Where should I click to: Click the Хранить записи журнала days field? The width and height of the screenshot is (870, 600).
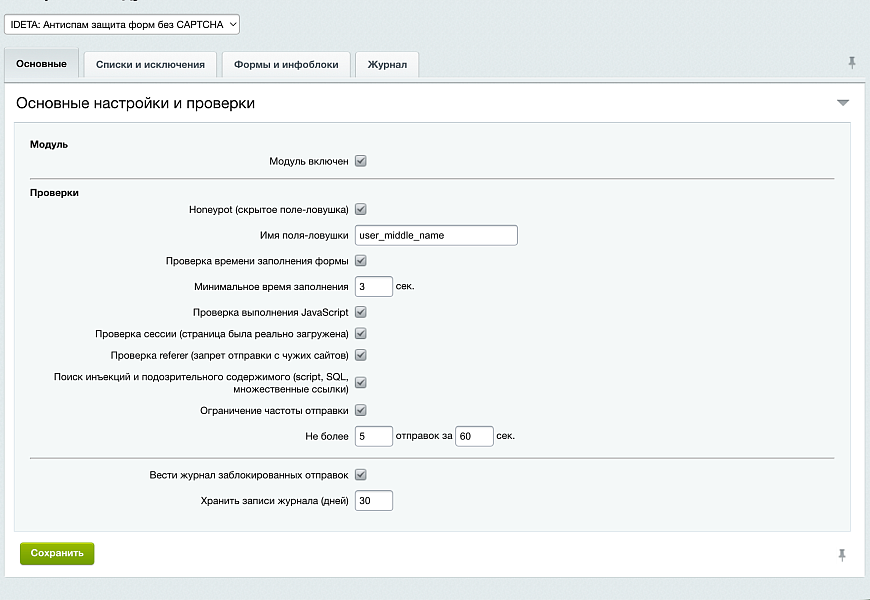tap(374, 501)
